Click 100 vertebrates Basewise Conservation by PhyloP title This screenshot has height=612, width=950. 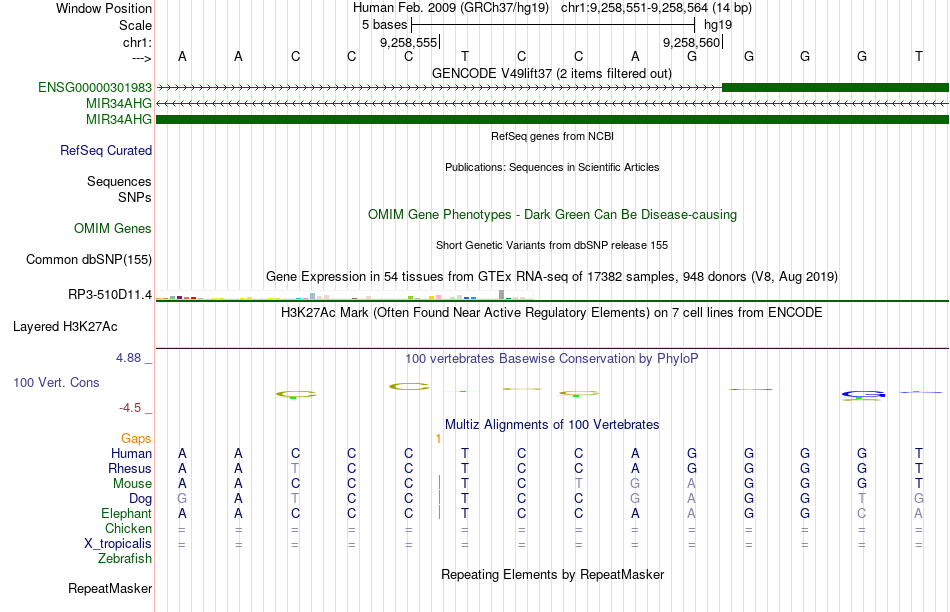(x=552, y=359)
